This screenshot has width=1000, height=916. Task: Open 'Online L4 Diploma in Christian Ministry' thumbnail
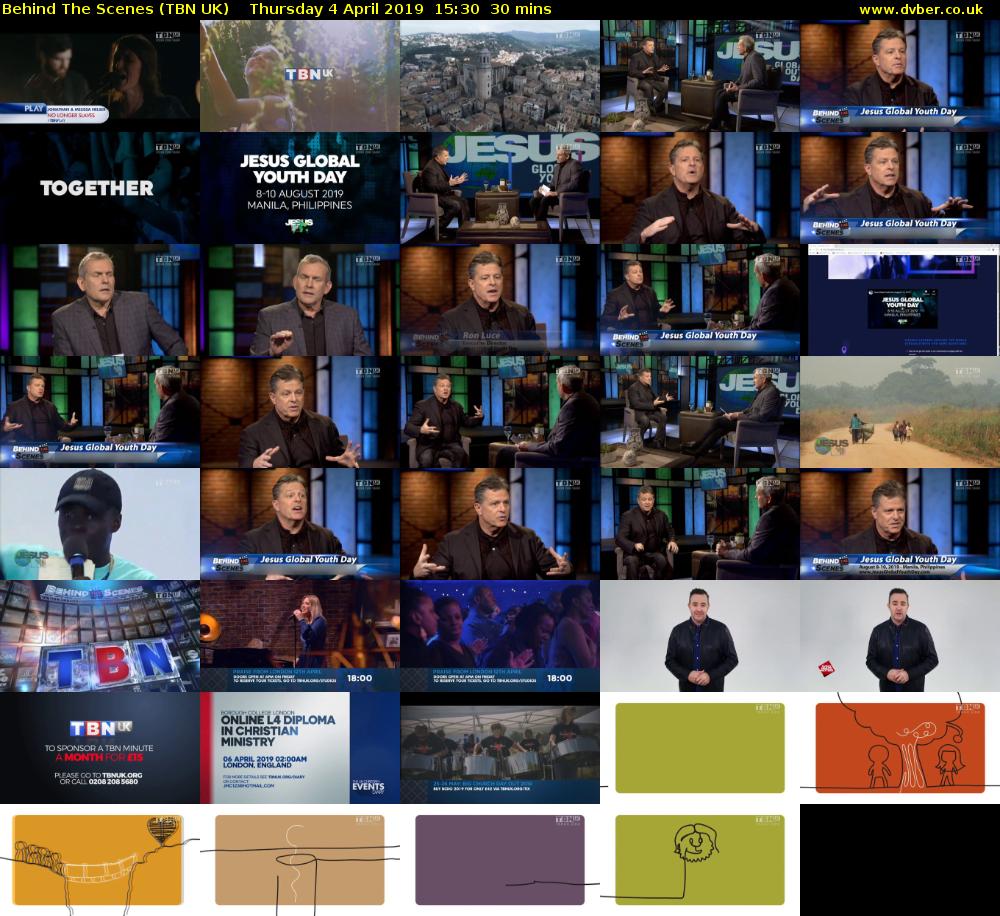pyautogui.click(x=300, y=748)
